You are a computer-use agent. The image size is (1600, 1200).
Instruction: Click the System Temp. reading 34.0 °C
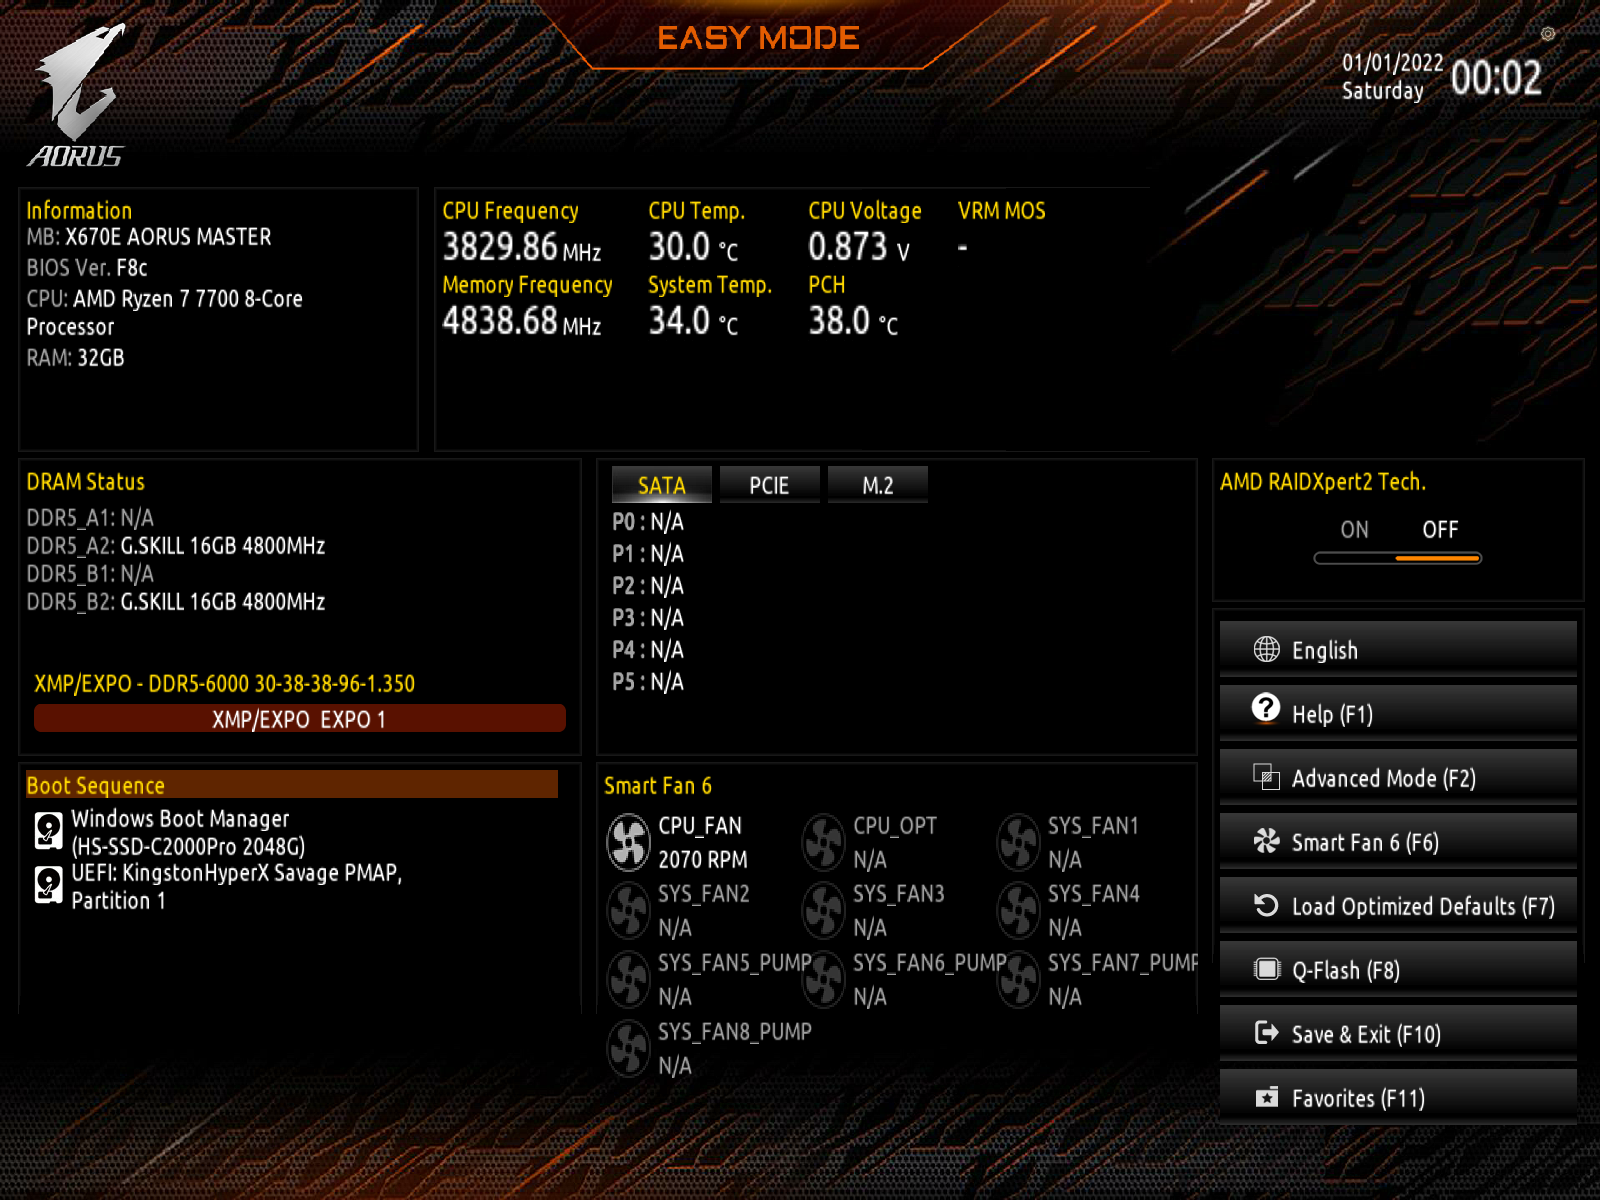click(x=693, y=320)
